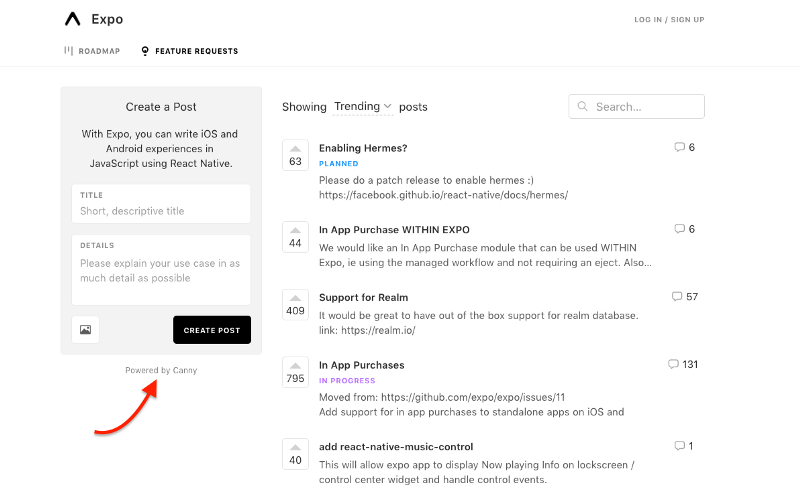Image resolution: width=800 pixels, height=495 pixels.
Task: Click into the Details text area
Action: point(161,271)
